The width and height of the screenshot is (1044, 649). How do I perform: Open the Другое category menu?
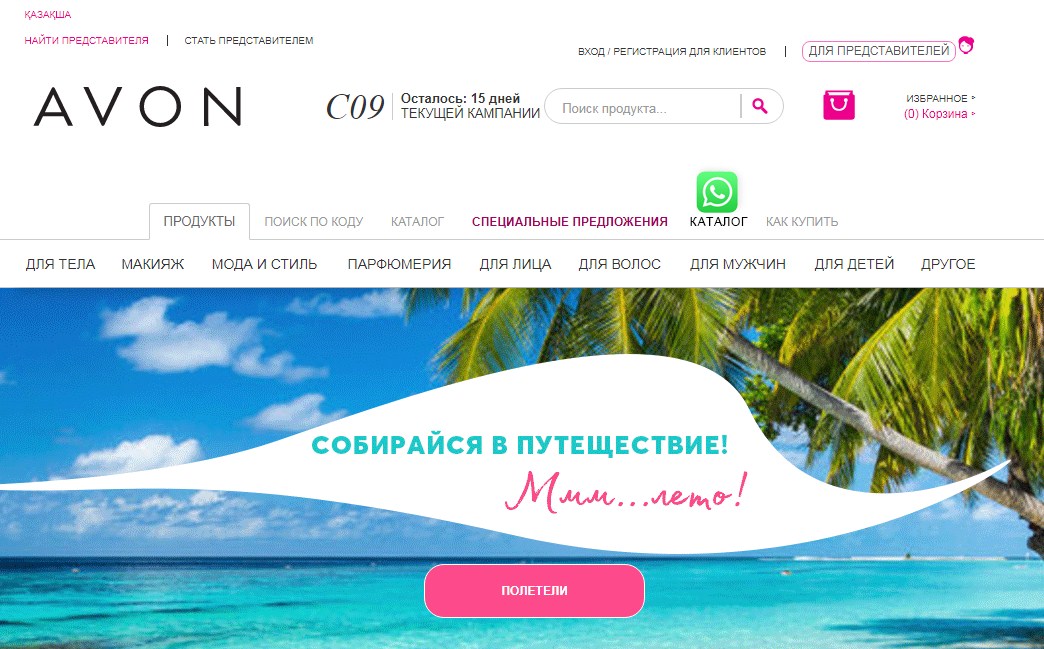pos(947,264)
